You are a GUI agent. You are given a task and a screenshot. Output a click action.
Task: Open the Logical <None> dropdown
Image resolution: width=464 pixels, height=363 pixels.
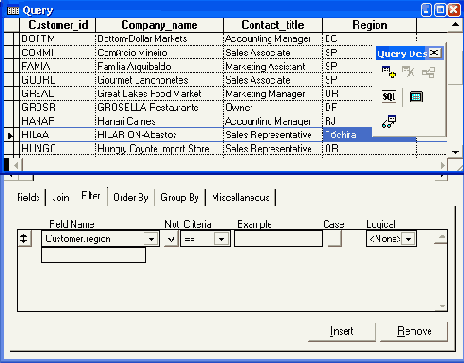click(x=408, y=239)
